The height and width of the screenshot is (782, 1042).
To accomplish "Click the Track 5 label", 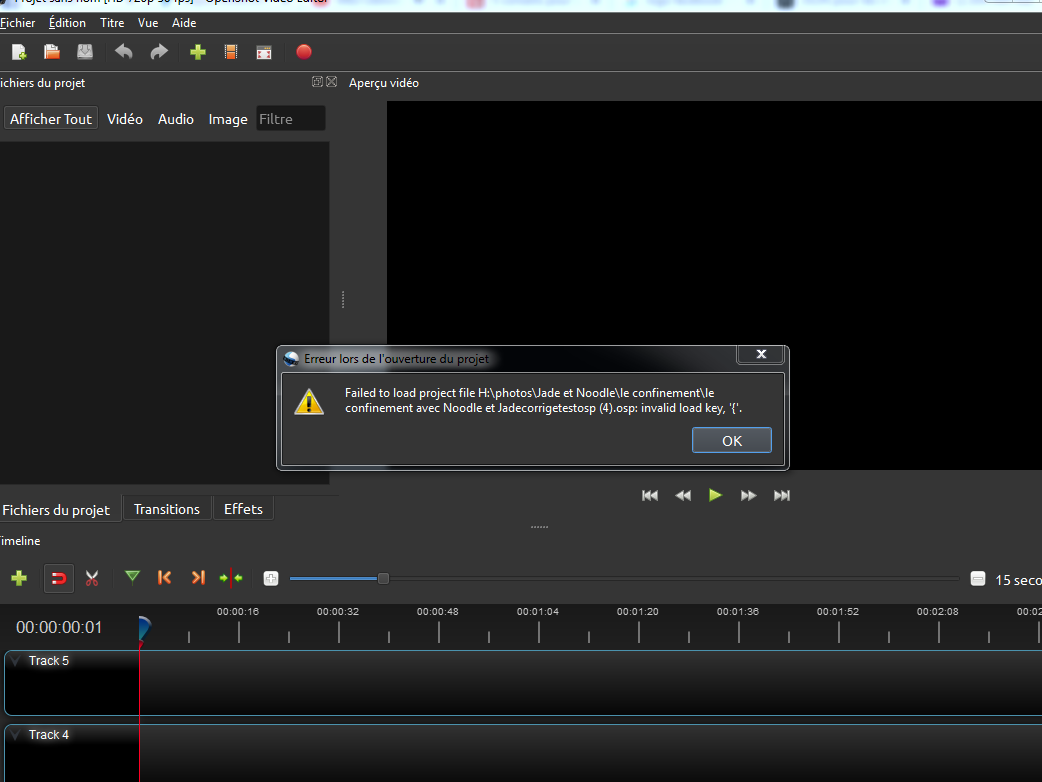I will (49, 661).
